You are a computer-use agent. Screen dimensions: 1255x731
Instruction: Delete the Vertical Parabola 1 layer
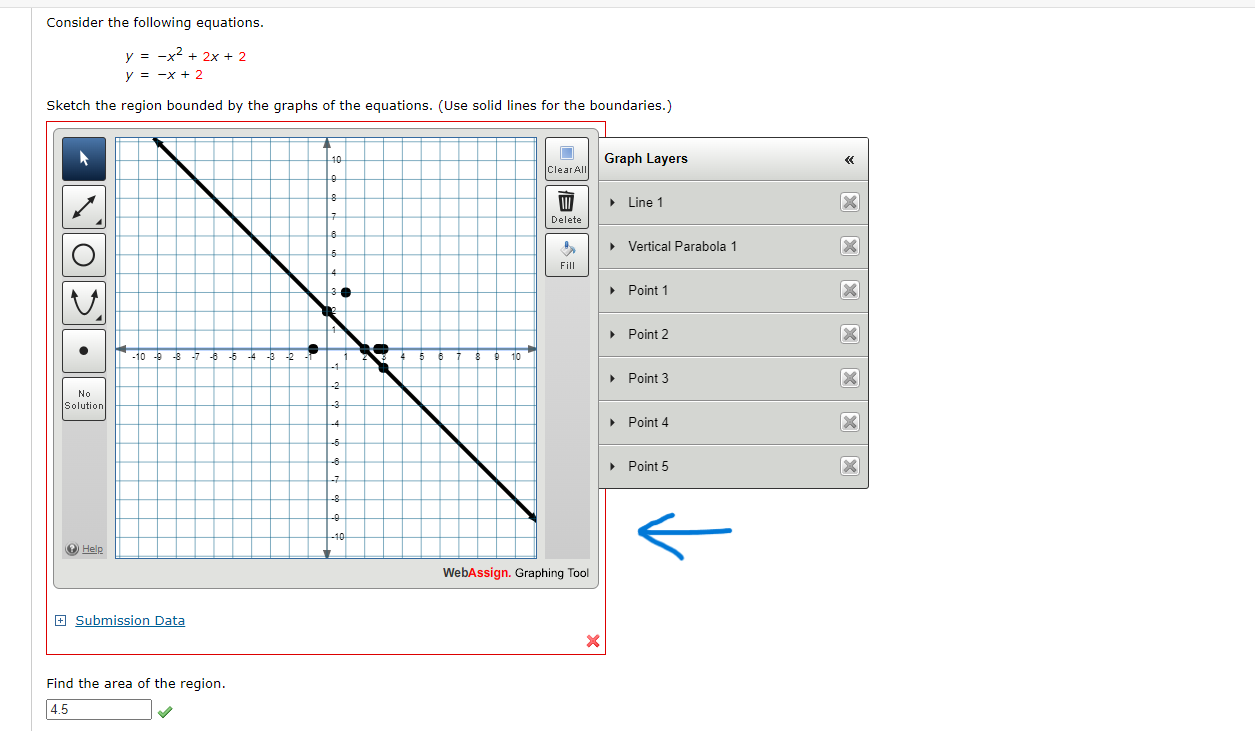coord(849,246)
